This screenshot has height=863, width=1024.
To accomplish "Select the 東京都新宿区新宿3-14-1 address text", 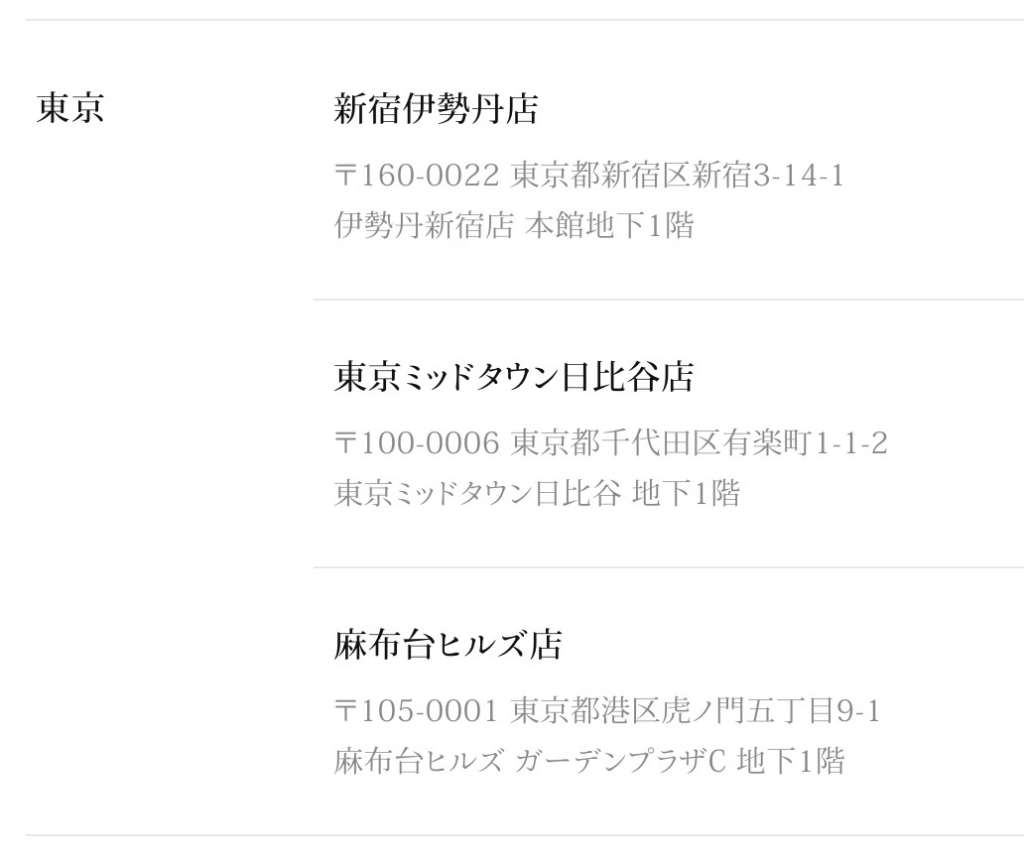I will (677, 177).
